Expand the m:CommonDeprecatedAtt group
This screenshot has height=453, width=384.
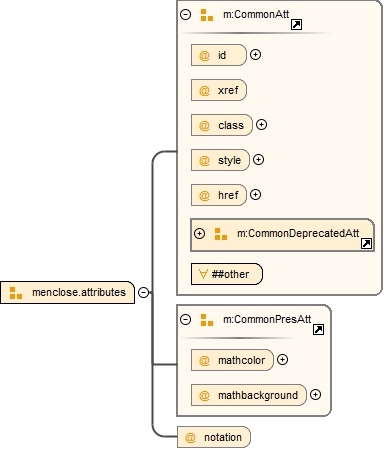pos(199,233)
